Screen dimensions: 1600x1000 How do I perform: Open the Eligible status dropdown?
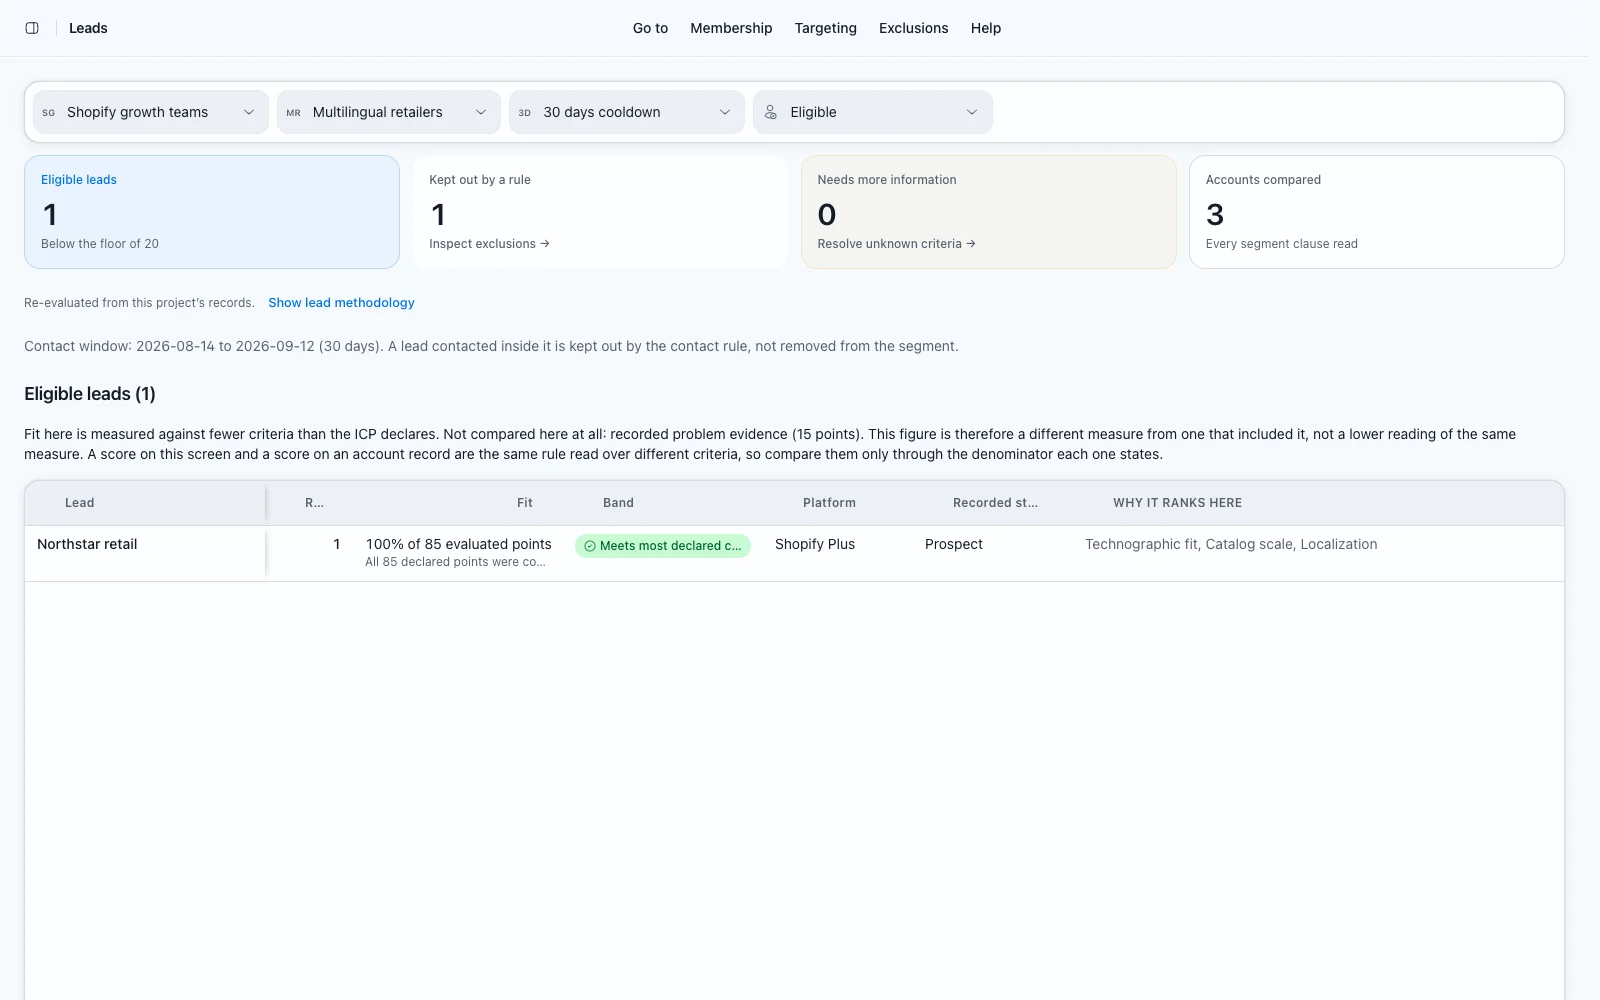click(x=873, y=112)
